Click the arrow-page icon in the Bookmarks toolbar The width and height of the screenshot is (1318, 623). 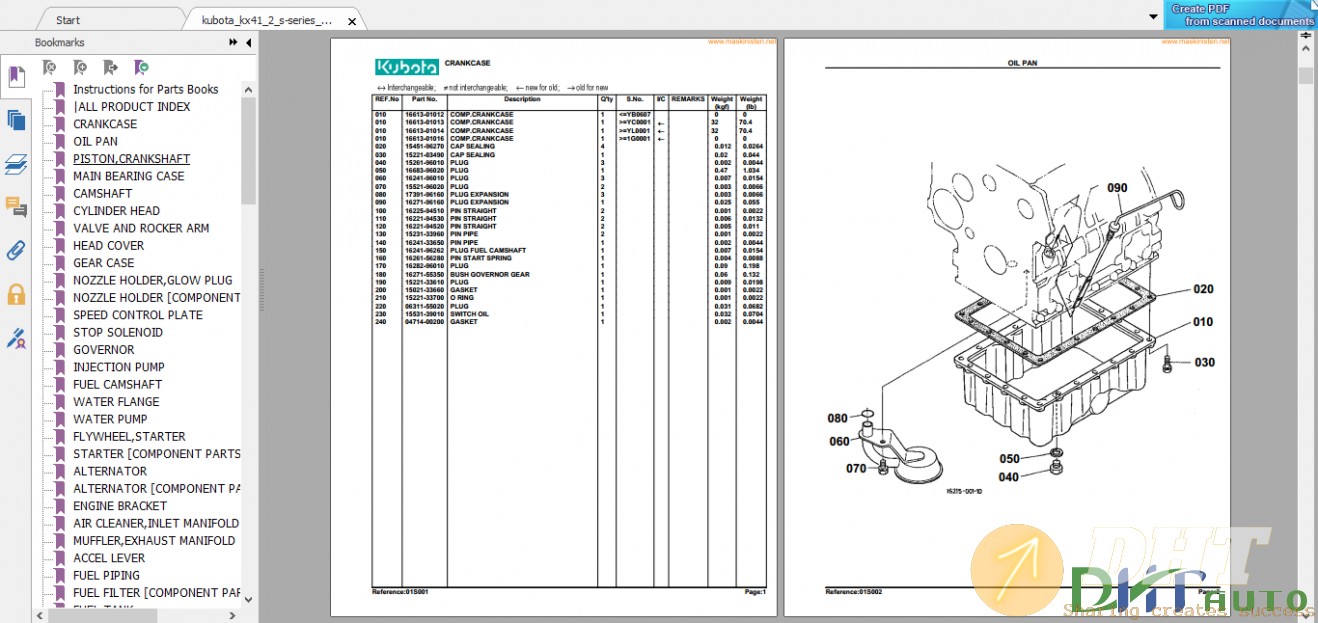point(110,67)
